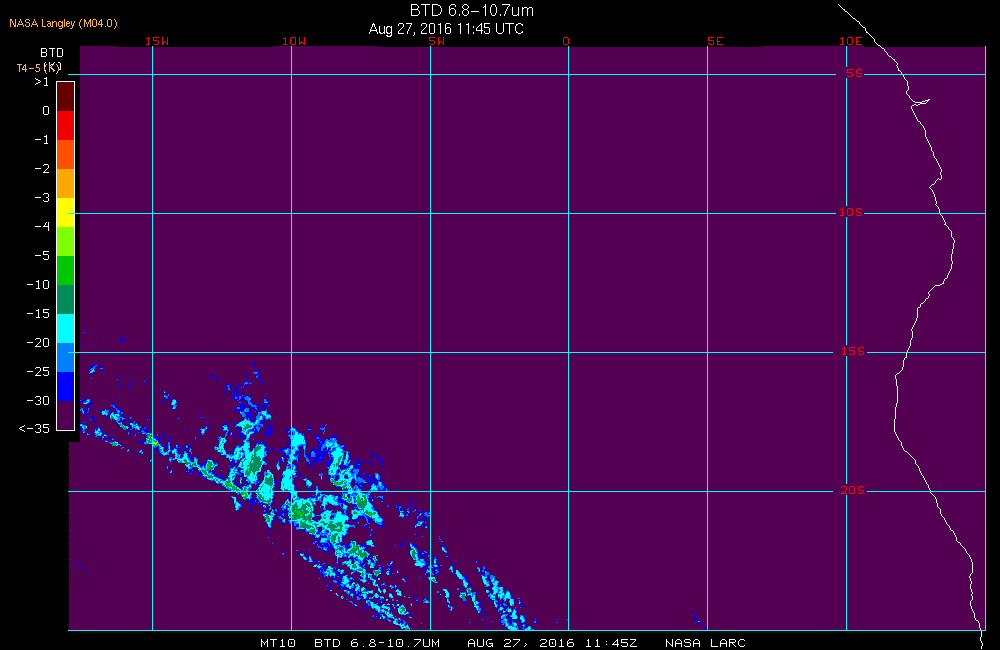Viewport: 1000px width, 650px height.
Task: Click the light blue -20 to -25 band
Action: tap(66, 358)
